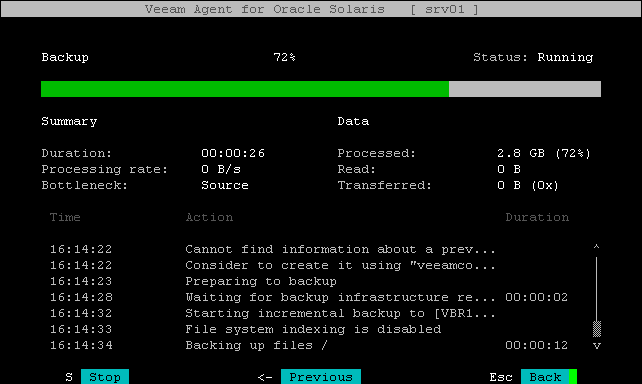Click the timestamp 16:14:34
Screen dimensions: 642x384
[x=81, y=345]
